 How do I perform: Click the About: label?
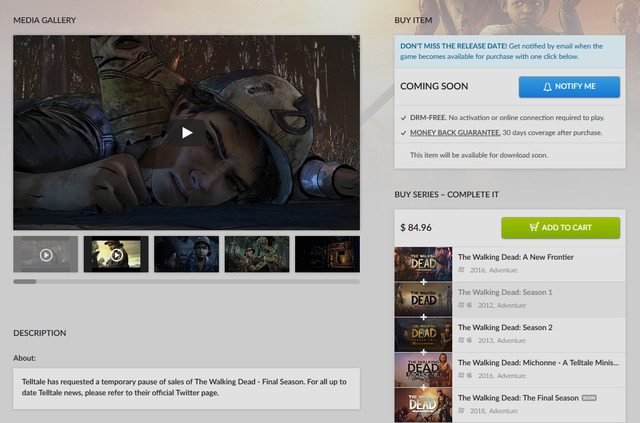[24, 358]
